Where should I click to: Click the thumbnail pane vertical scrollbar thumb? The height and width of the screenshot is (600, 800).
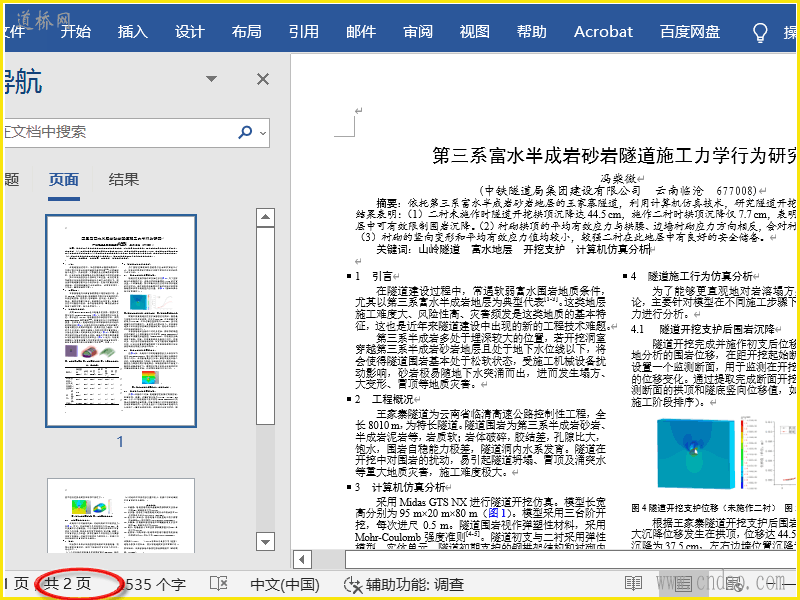265,326
